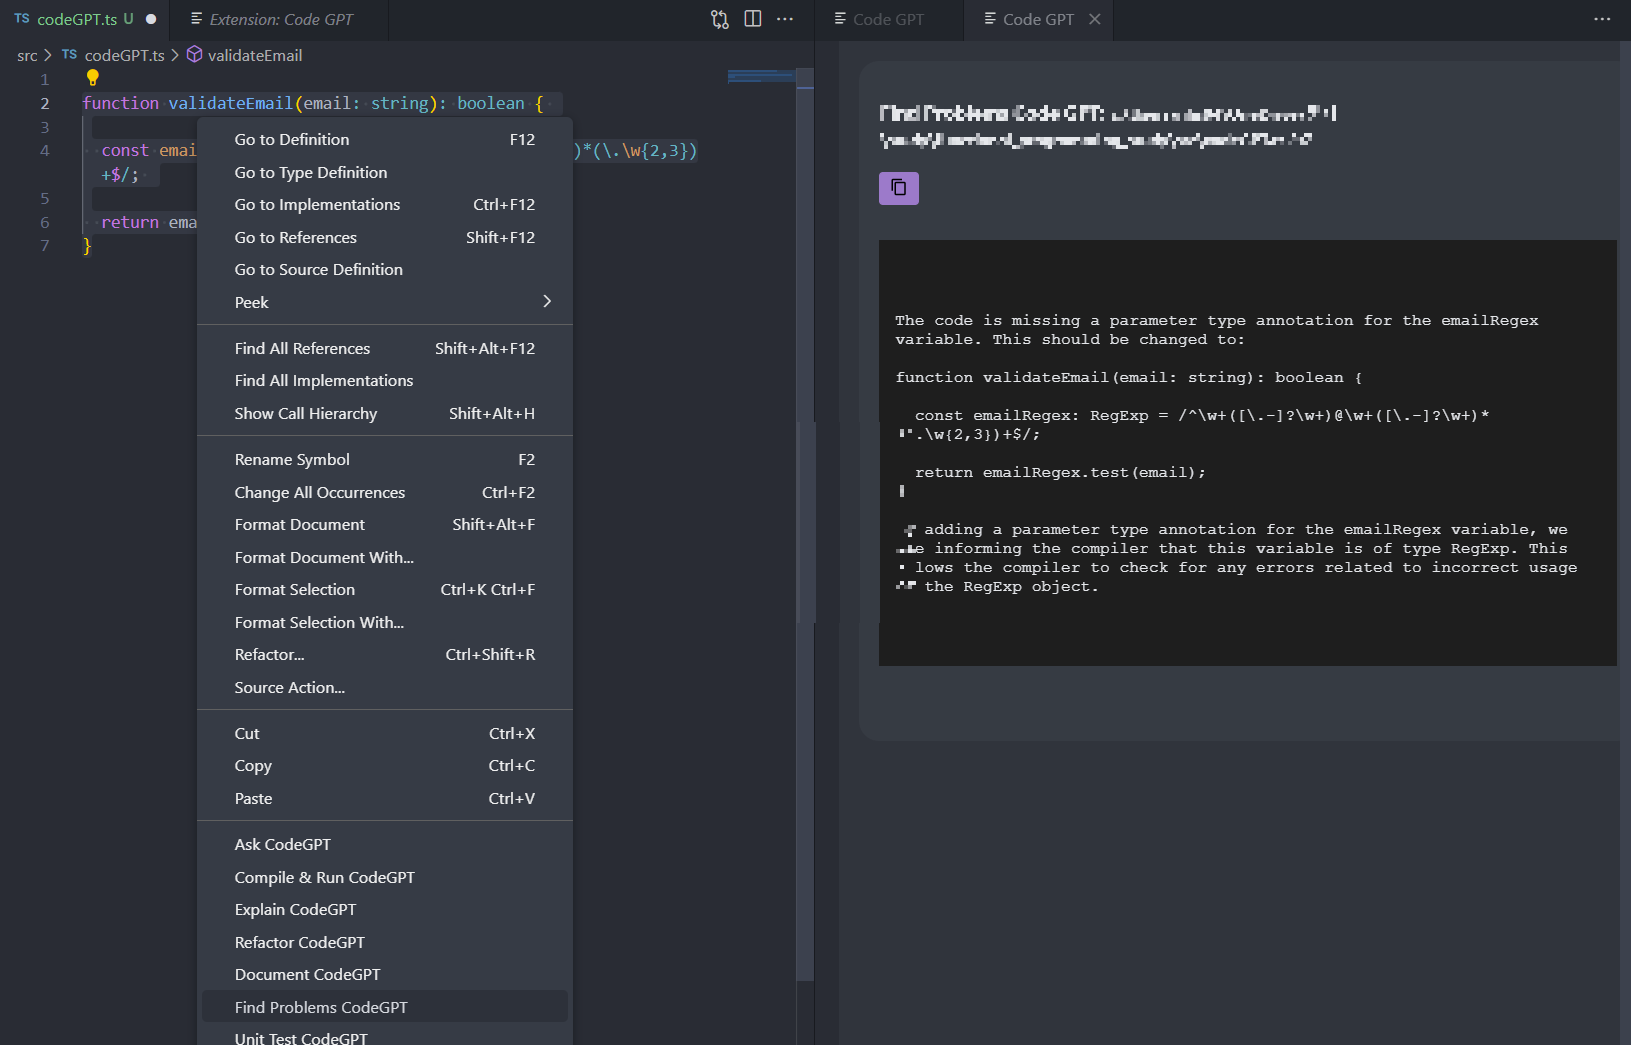Click the editor minimap
This screenshot has width=1631, height=1045.
[760, 76]
